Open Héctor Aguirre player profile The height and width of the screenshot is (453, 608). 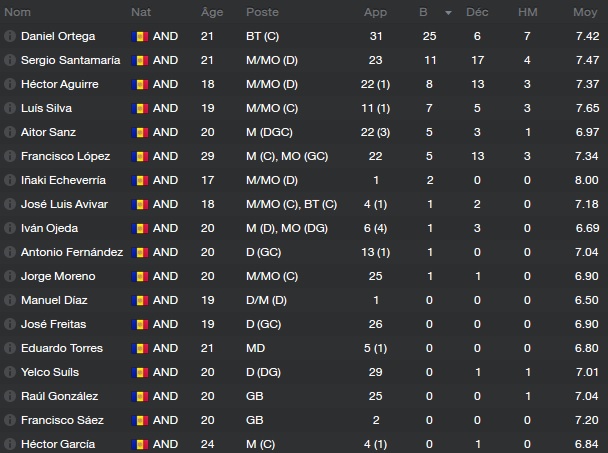click(60, 84)
